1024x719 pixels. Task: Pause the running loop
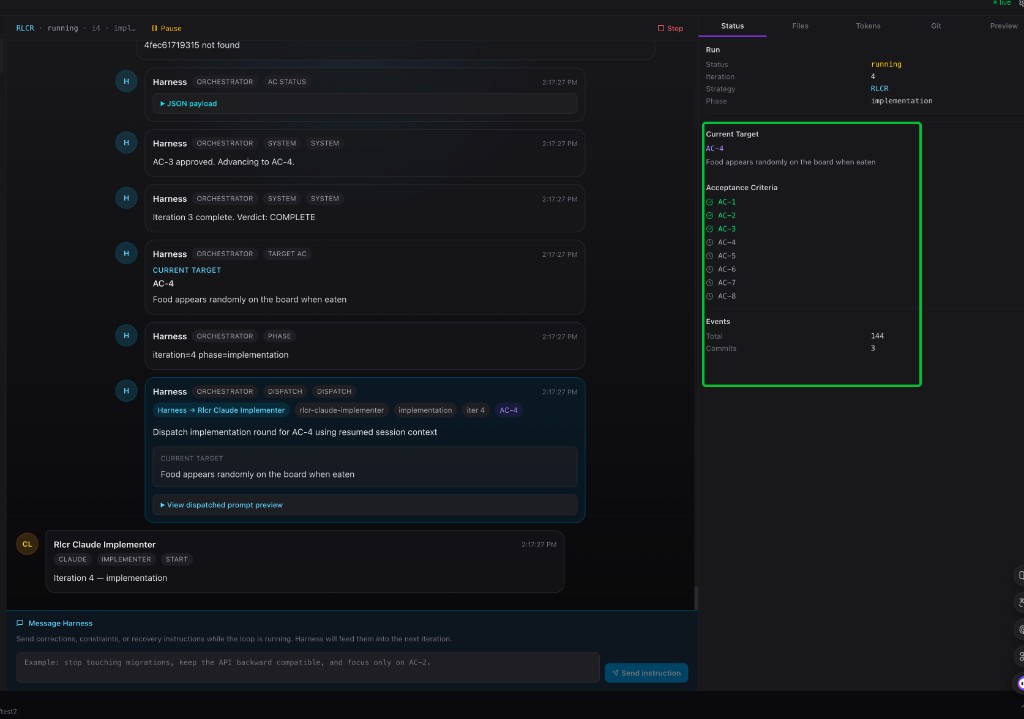[167, 28]
